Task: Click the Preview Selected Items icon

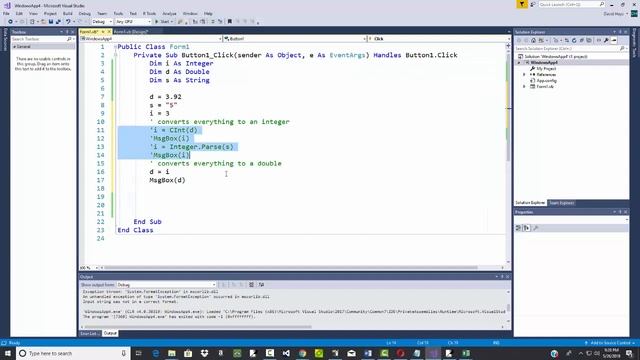Action: [x=614, y=40]
